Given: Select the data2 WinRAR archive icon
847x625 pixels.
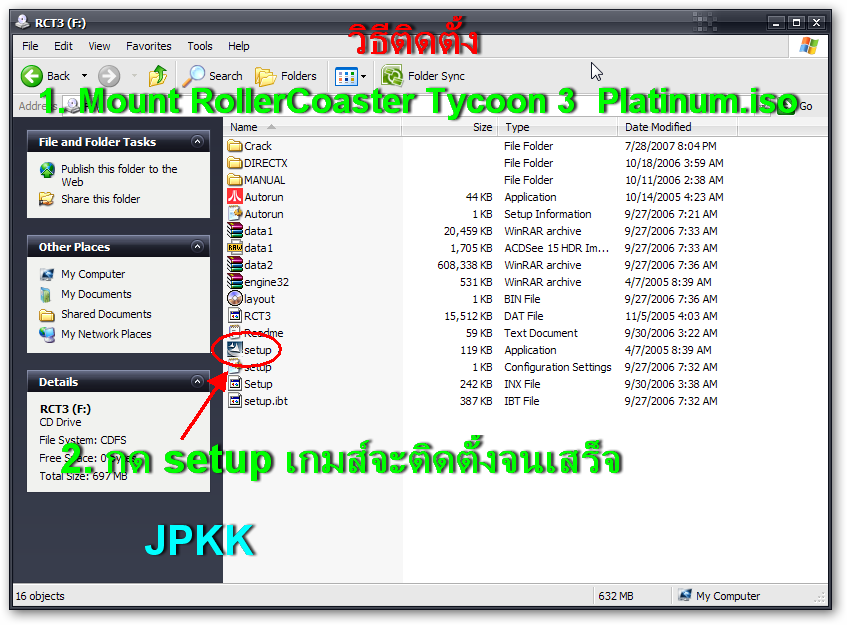Looking at the screenshot, I should tap(234, 265).
